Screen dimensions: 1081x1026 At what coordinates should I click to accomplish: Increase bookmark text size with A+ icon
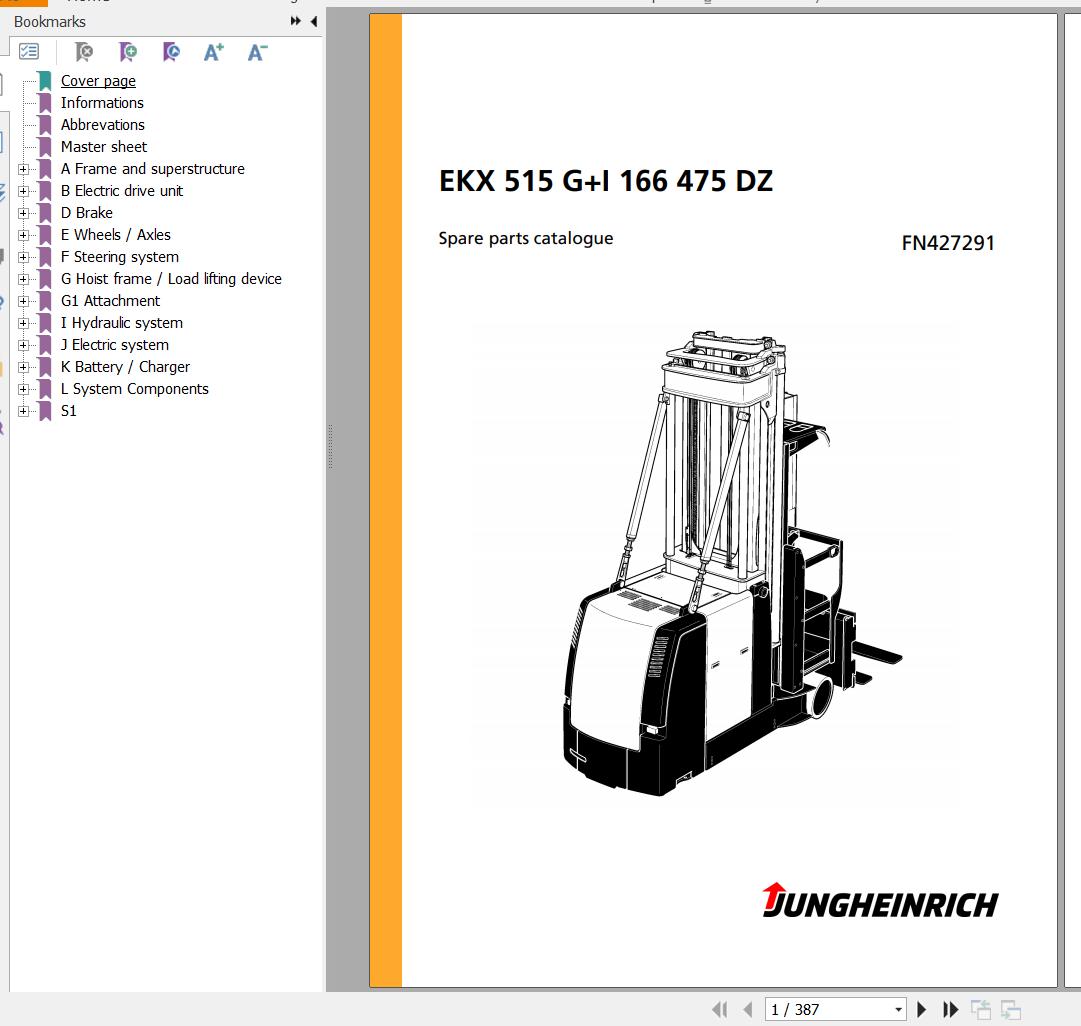click(x=214, y=52)
